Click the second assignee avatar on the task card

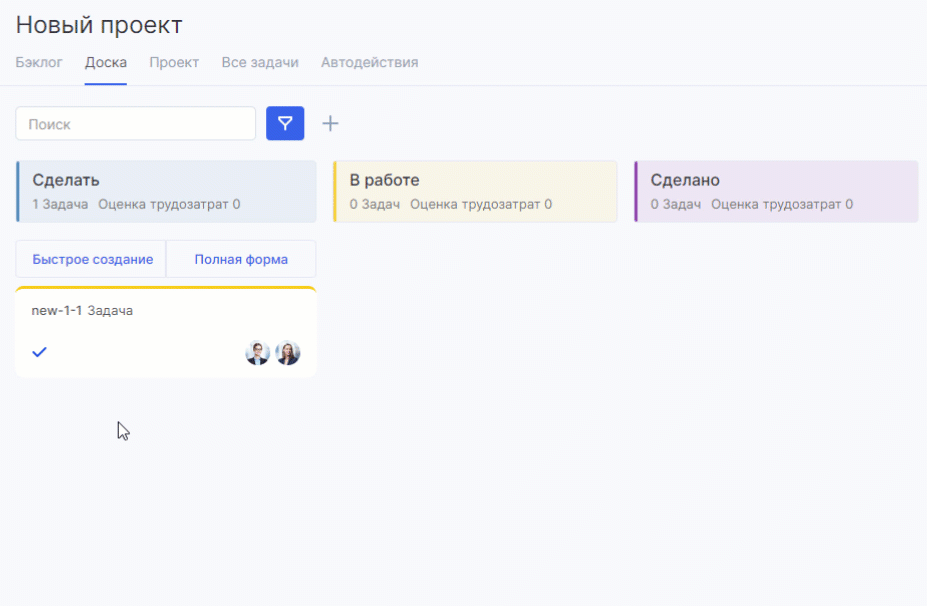(x=288, y=353)
